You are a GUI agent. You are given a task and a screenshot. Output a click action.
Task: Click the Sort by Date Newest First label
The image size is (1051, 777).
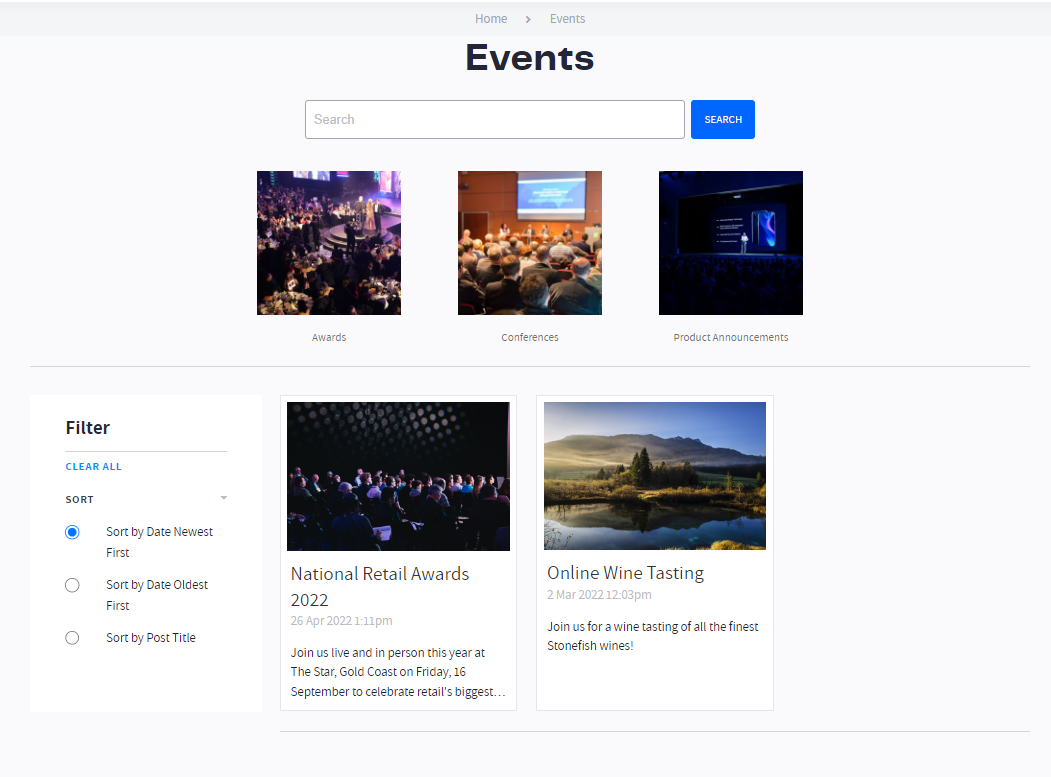(159, 542)
